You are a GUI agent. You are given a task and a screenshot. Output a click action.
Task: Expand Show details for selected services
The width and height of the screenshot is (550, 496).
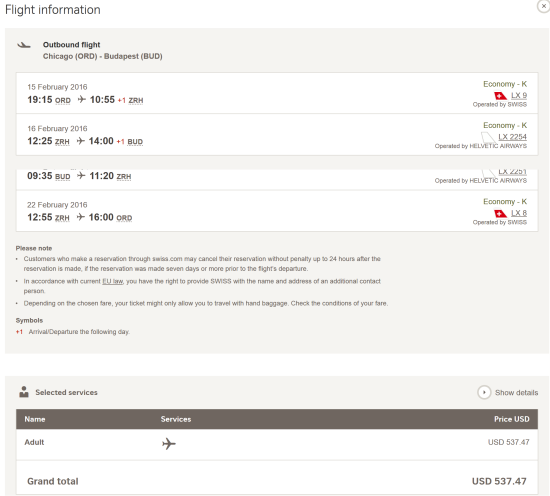tap(508, 393)
